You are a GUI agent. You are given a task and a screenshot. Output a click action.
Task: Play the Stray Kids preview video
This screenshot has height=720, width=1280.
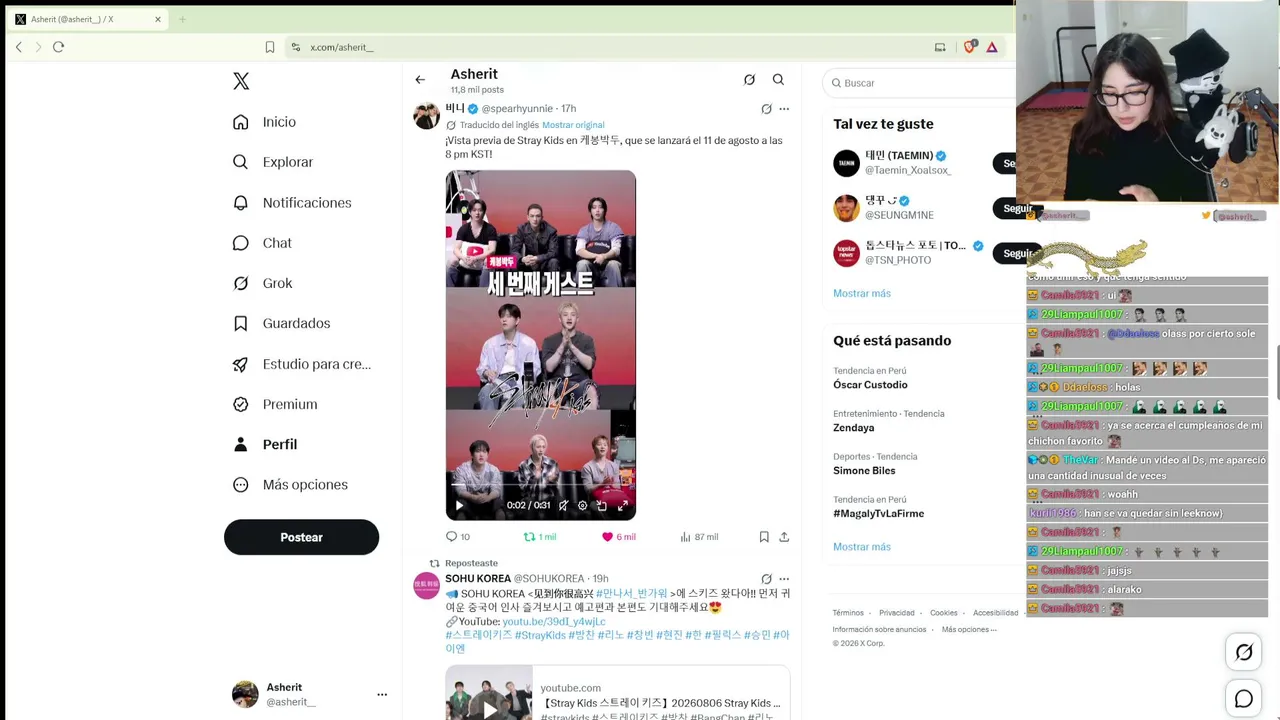pos(459,506)
